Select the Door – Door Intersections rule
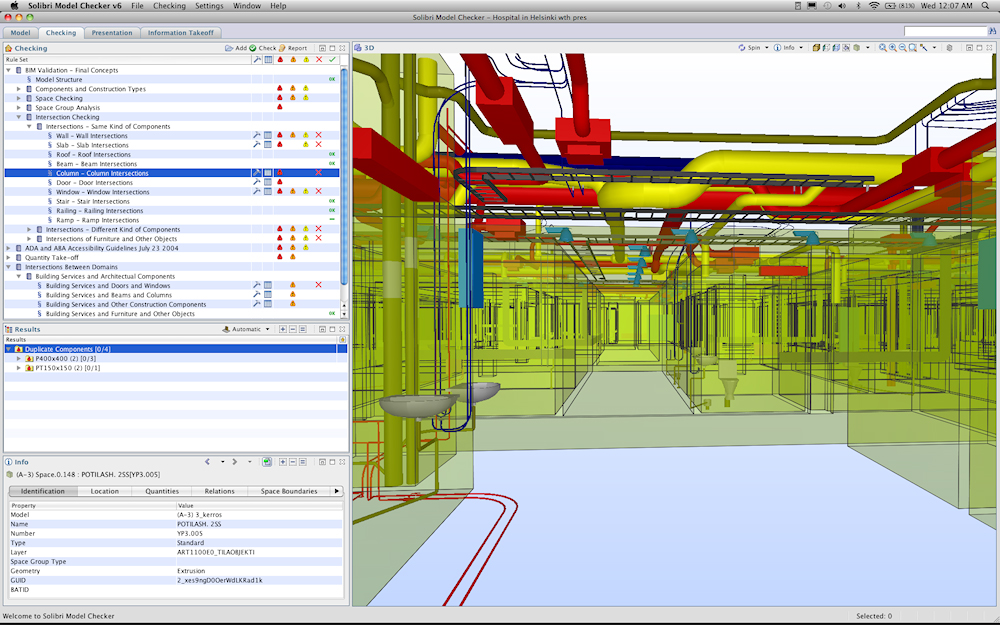 (x=94, y=183)
